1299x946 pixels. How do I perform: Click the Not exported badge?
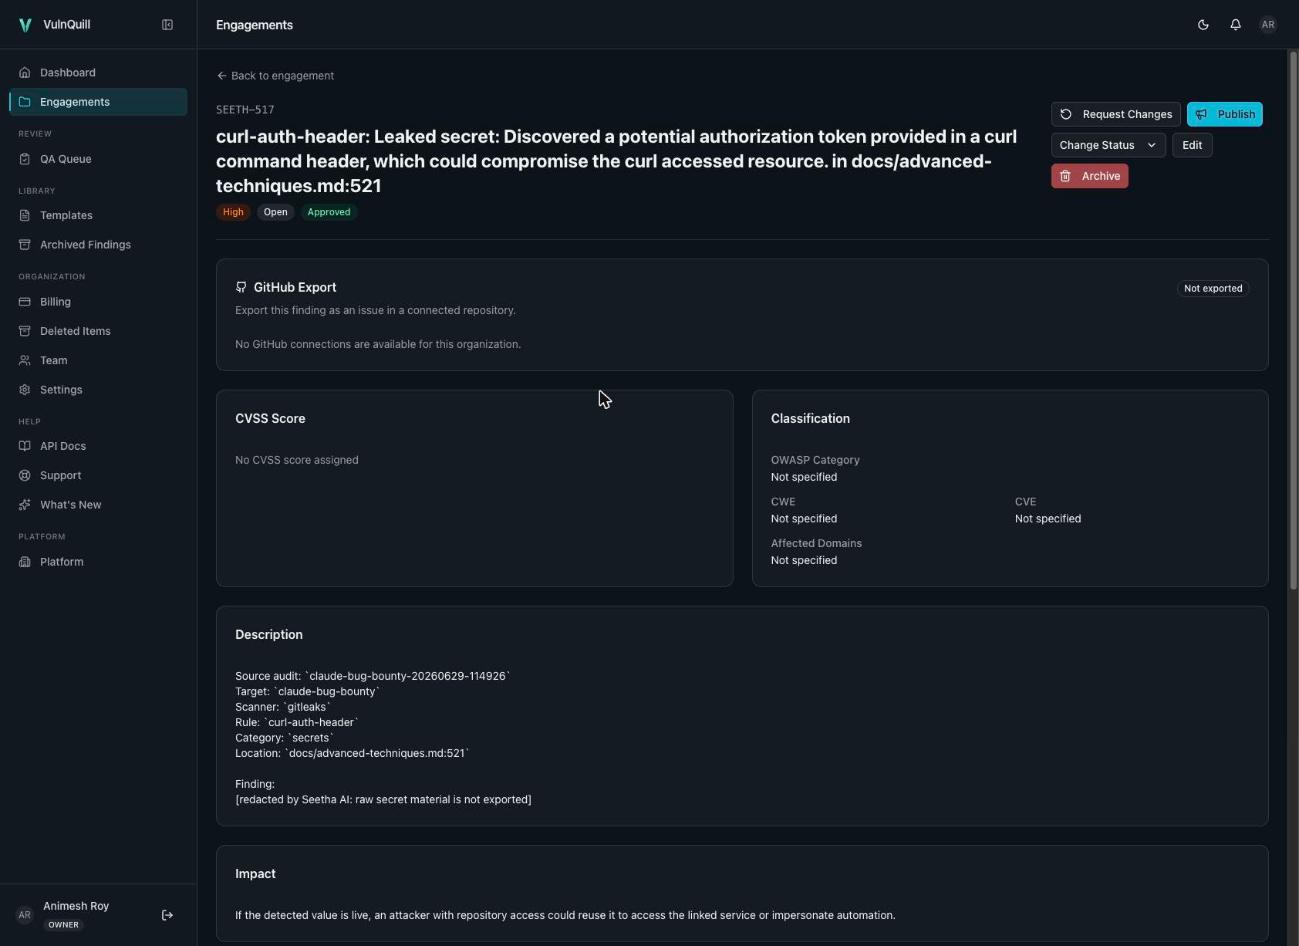pyautogui.click(x=1213, y=288)
